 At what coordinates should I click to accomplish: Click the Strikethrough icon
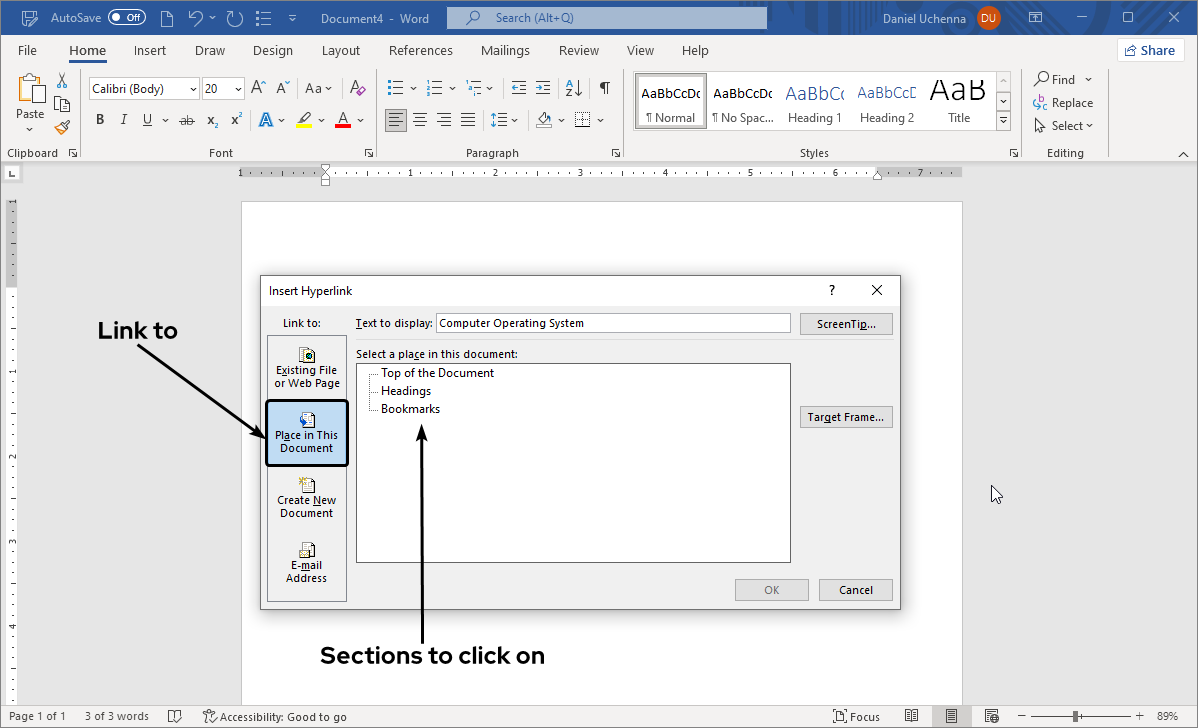(186, 119)
